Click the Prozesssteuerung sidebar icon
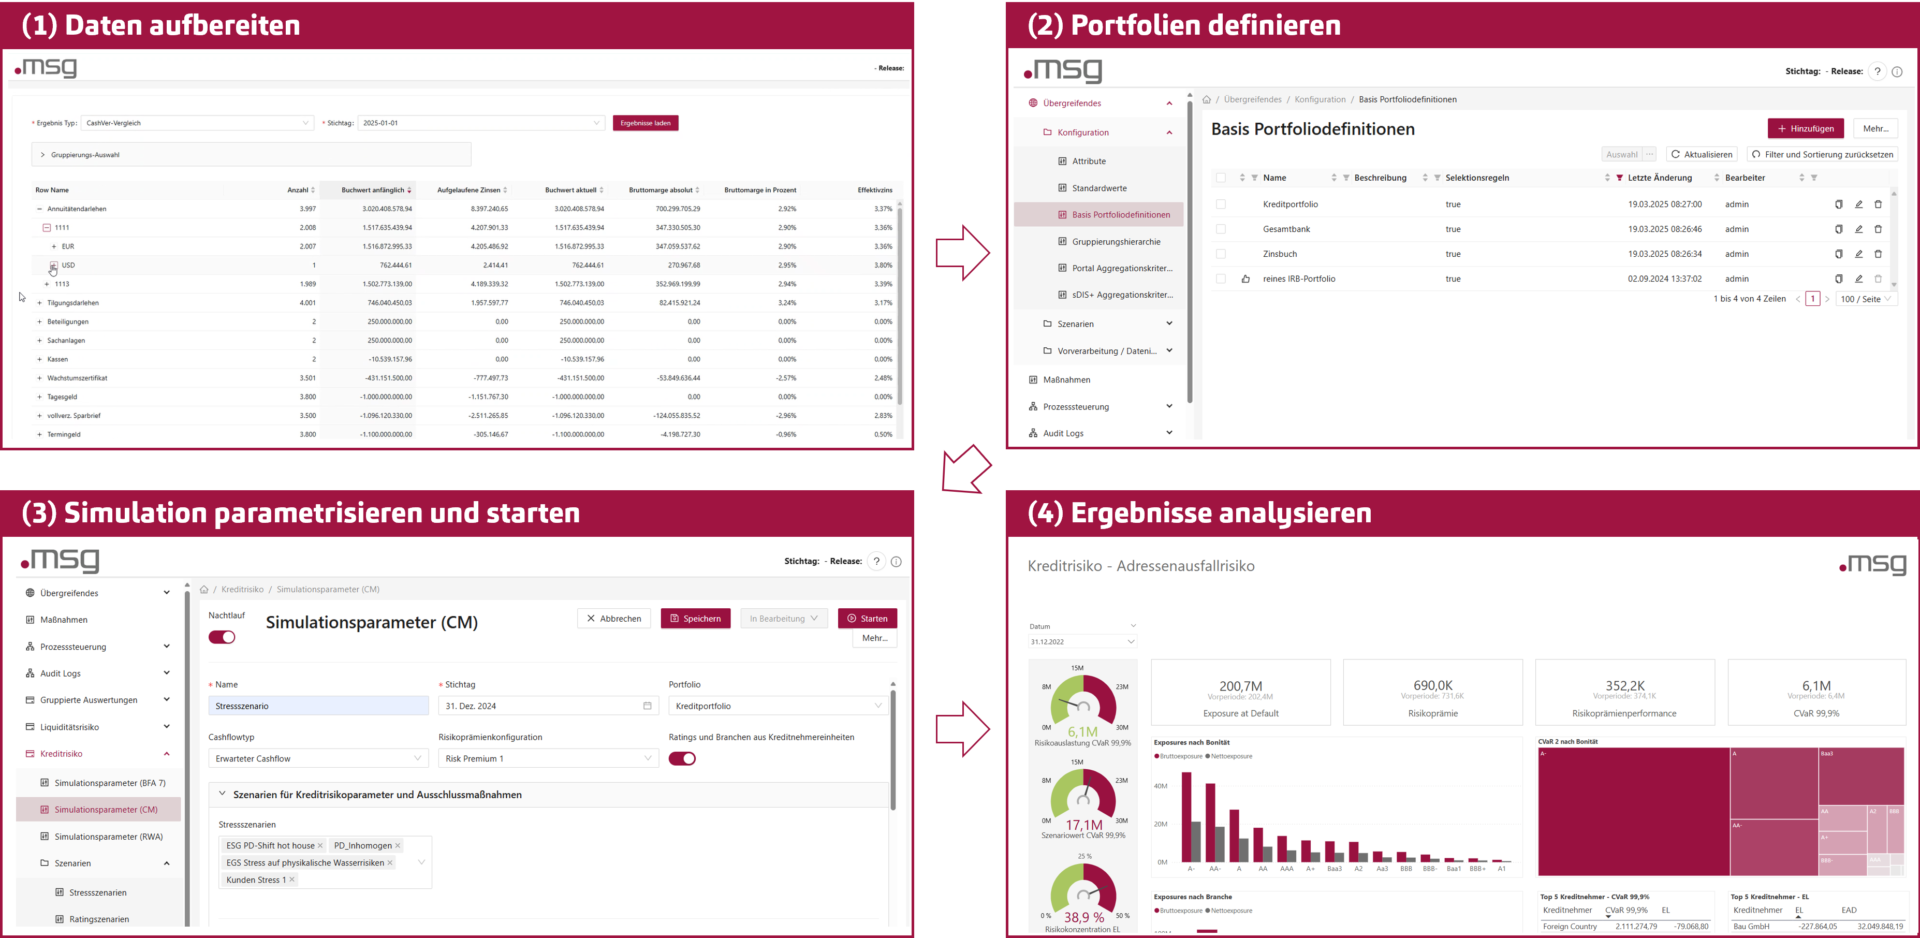 1033,406
